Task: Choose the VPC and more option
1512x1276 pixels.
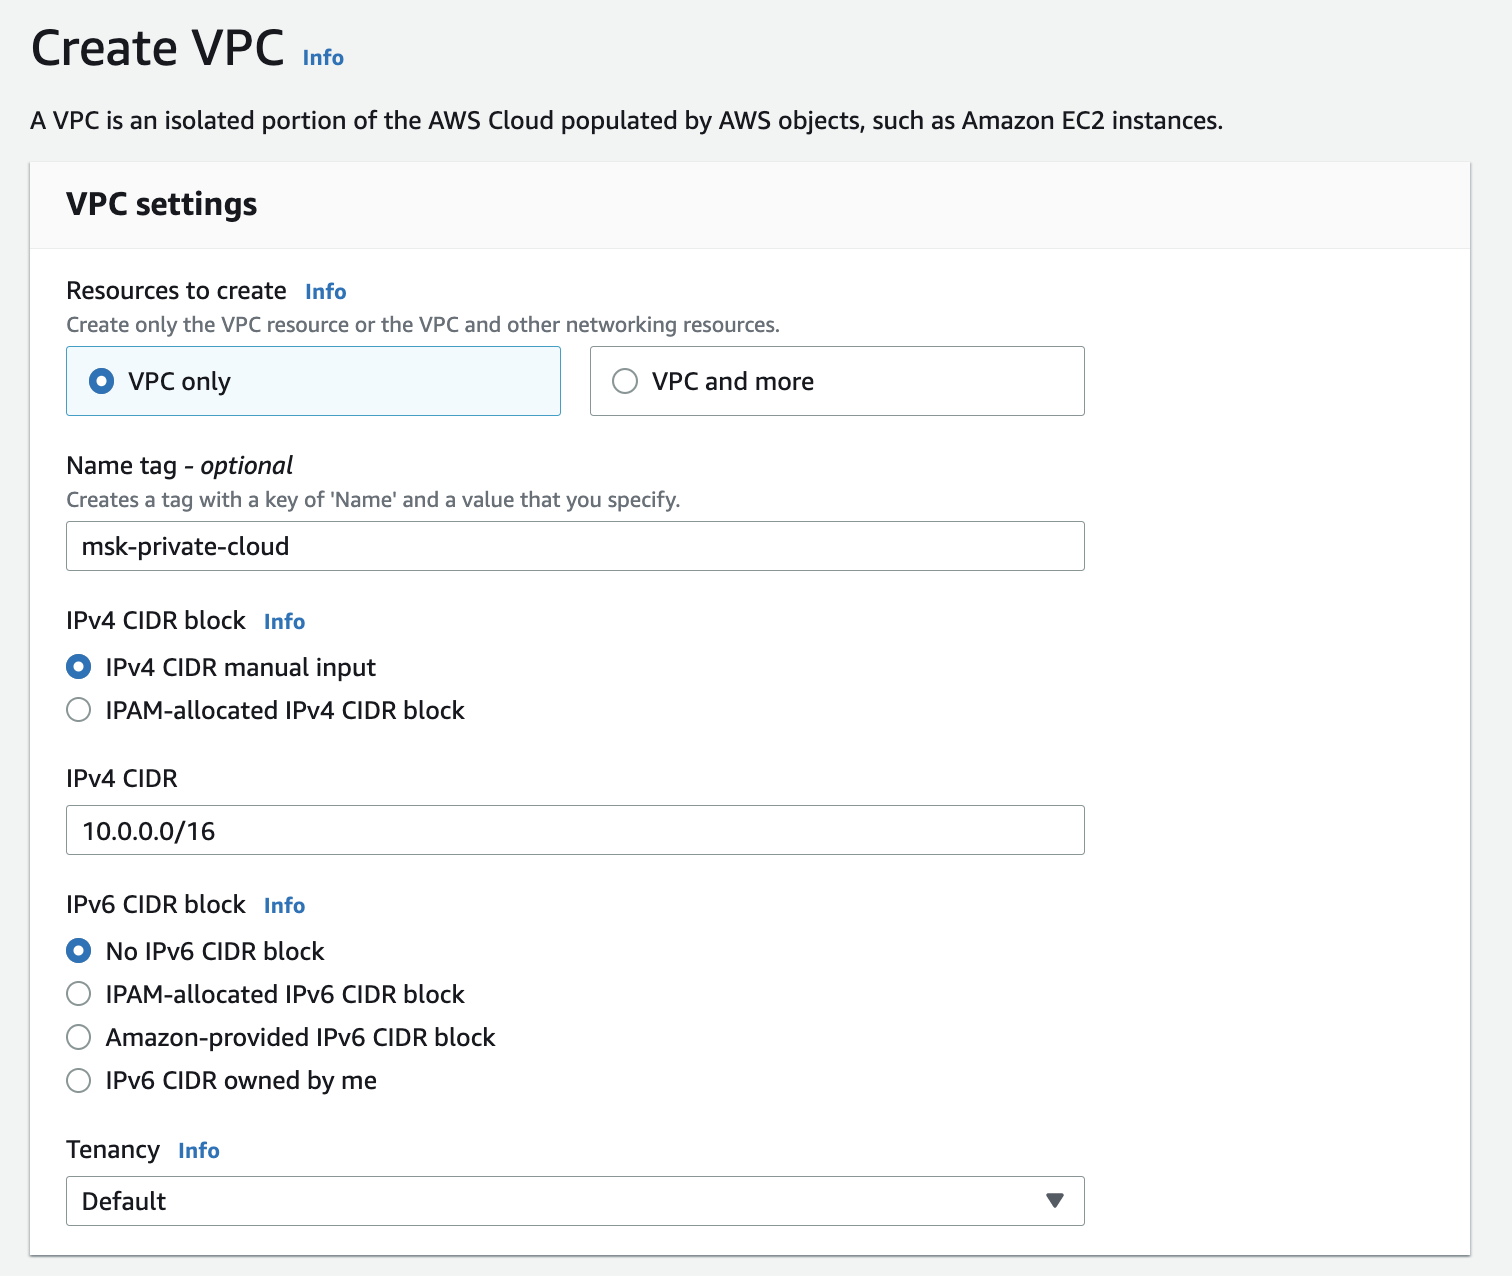Action: click(x=625, y=381)
